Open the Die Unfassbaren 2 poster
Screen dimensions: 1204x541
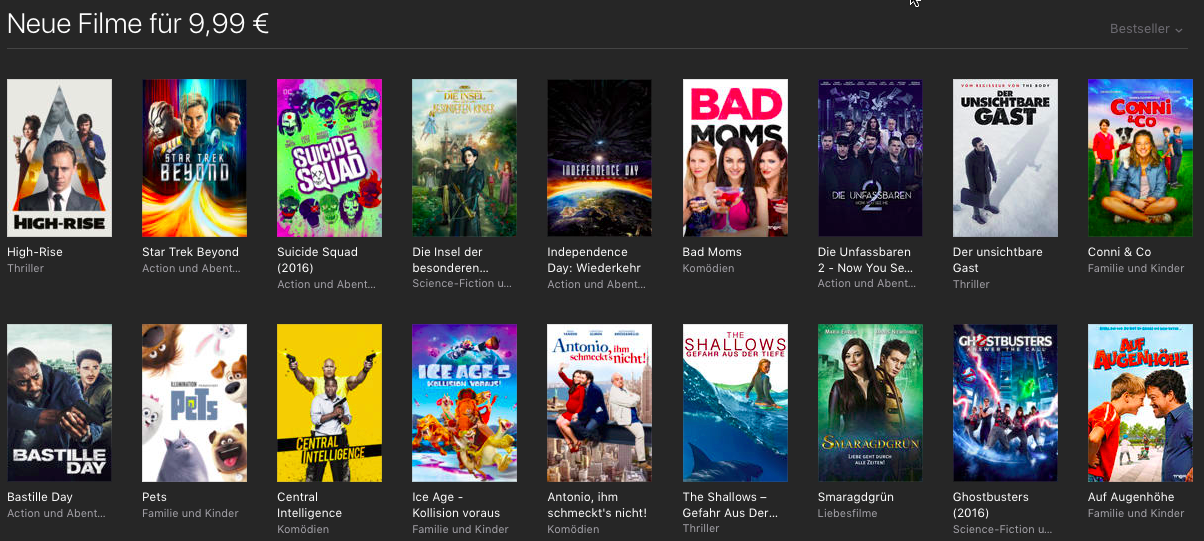[x=870, y=158]
